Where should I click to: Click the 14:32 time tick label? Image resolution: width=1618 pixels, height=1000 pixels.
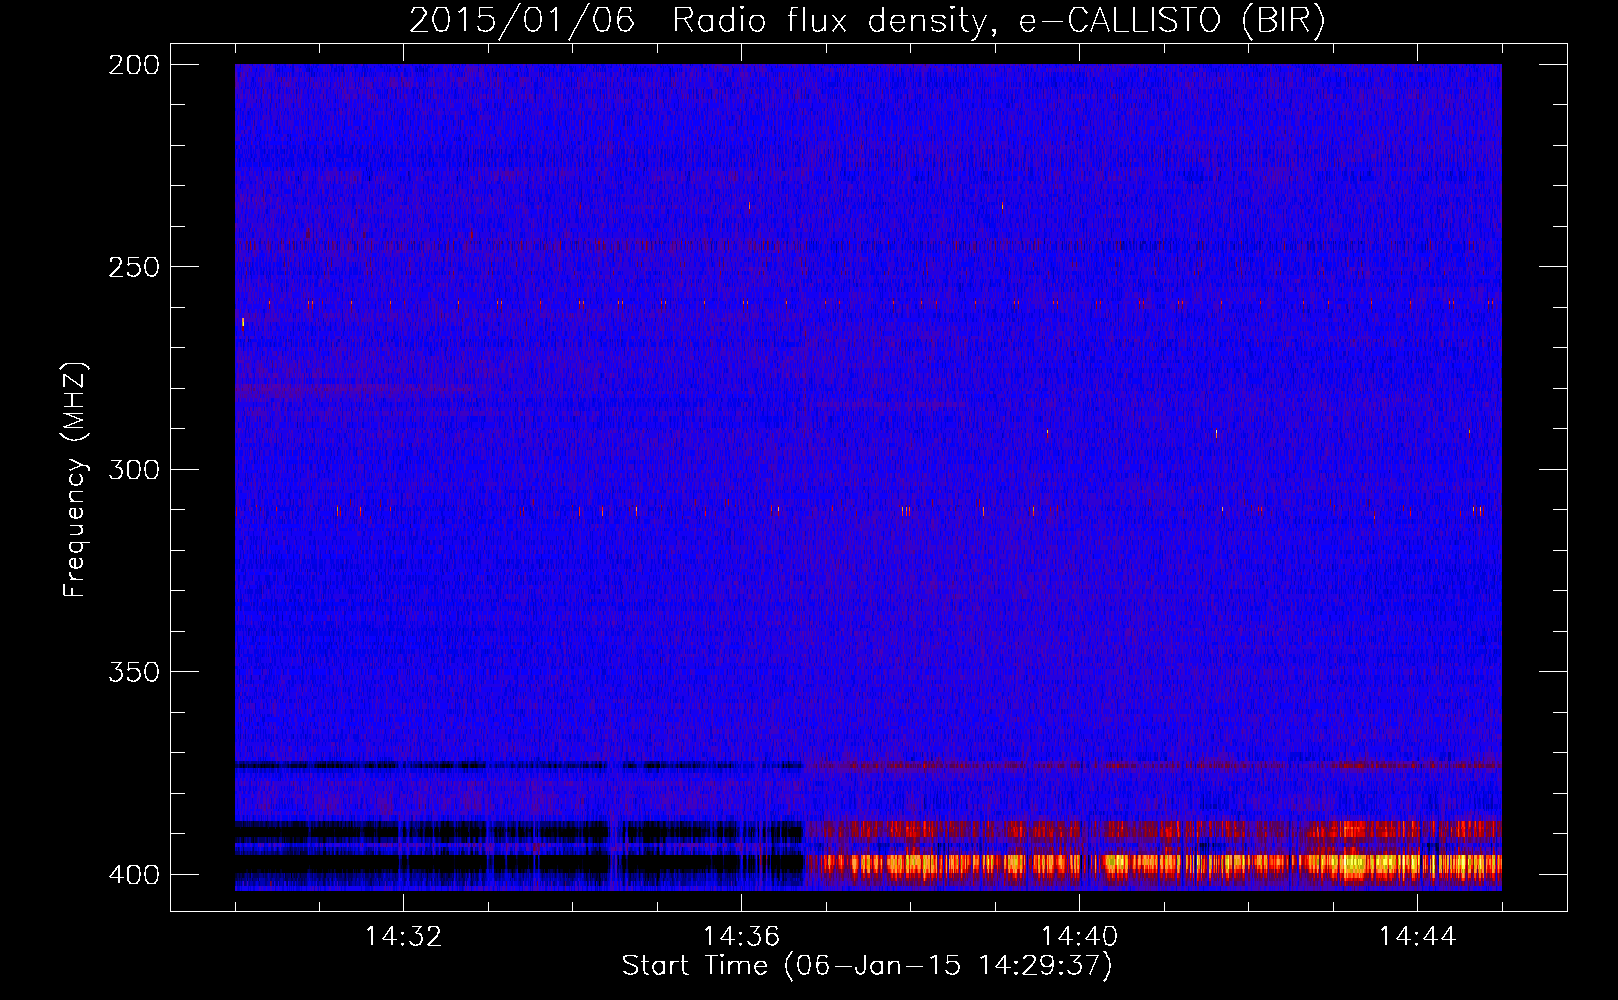point(403,936)
